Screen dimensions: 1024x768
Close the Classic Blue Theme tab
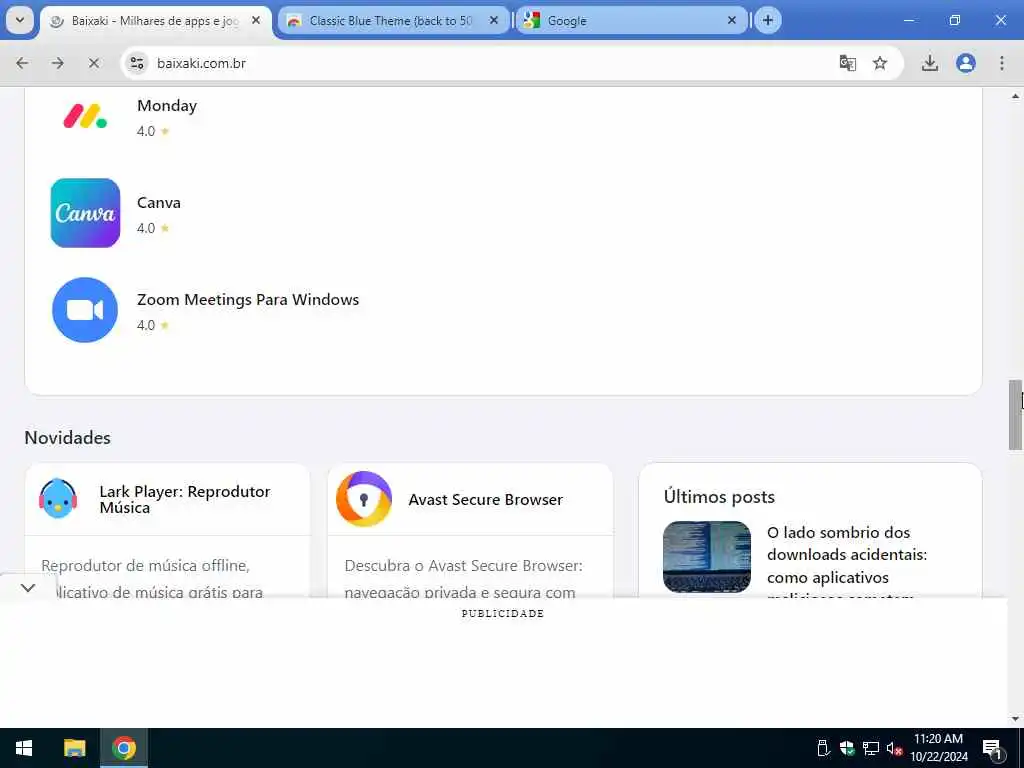[494, 20]
